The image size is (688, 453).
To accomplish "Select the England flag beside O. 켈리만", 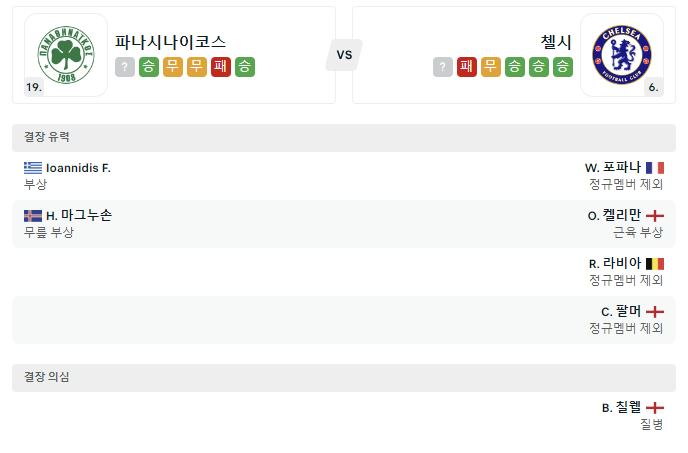I will tap(655, 216).
